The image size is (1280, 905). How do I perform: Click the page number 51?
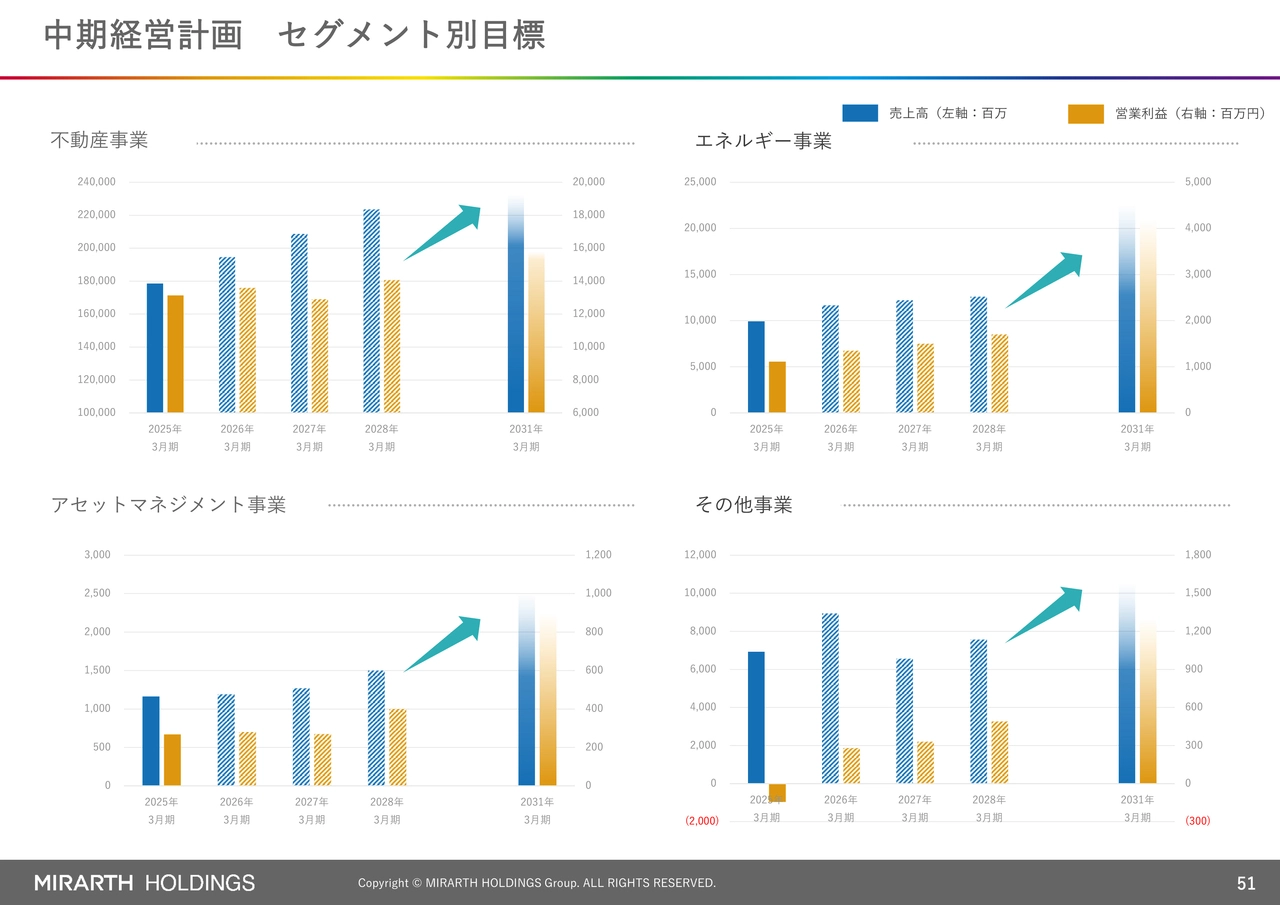(x=1246, y=883)
